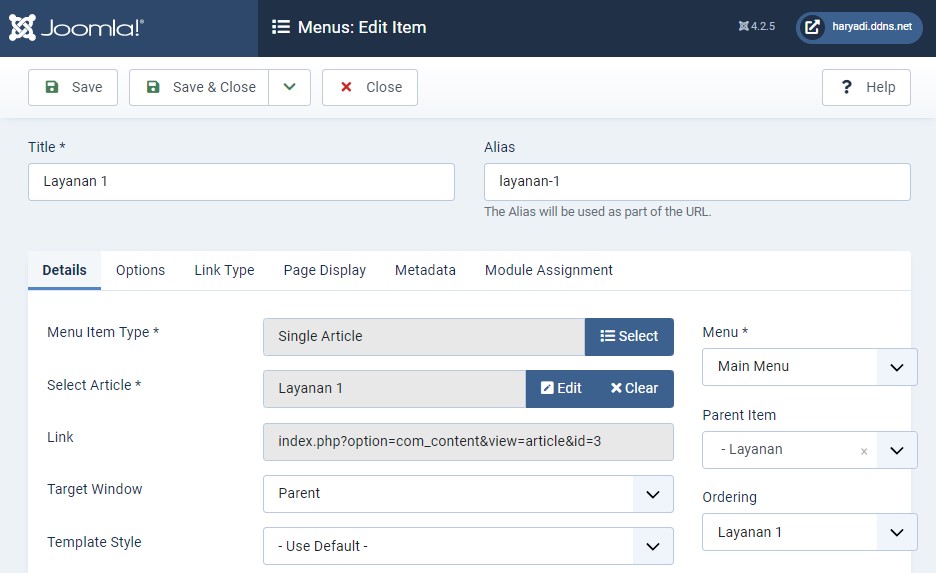
Task: Expand the Menu dropdown showing Main Menu
Action: click(896, 367)
